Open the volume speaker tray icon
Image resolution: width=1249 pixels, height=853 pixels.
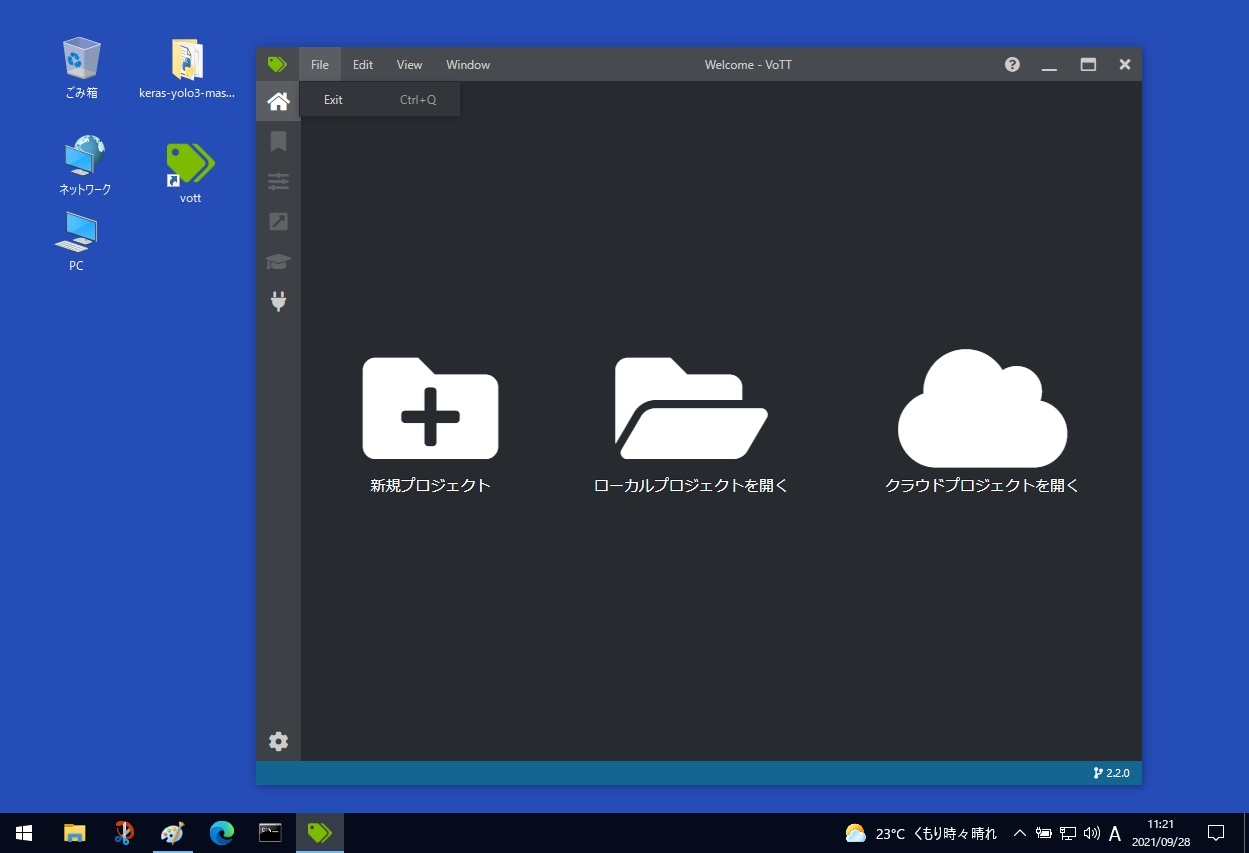coord(1092,833)
